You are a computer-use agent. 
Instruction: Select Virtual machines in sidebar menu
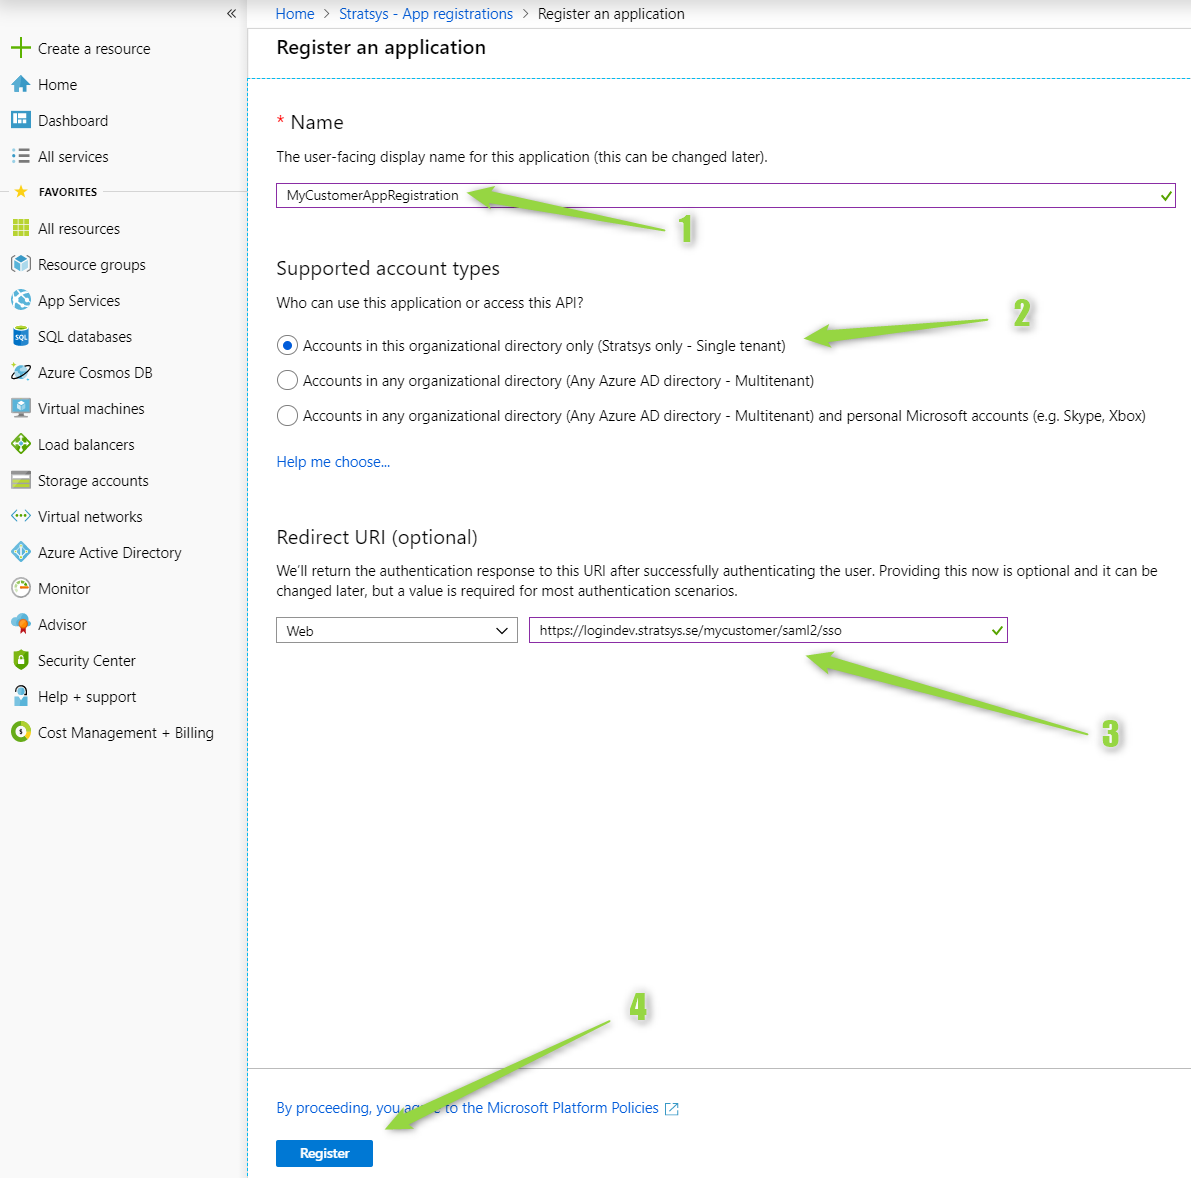pyautogui.click(x=91, y=409)
